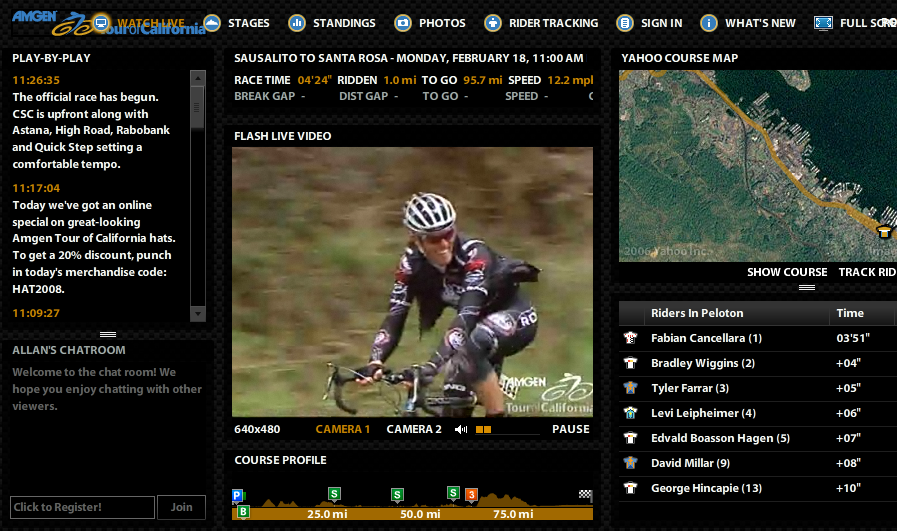Click play-by-play scrollbar down arrow
This screenshot has height=531, width=897.
pos(198,314)
